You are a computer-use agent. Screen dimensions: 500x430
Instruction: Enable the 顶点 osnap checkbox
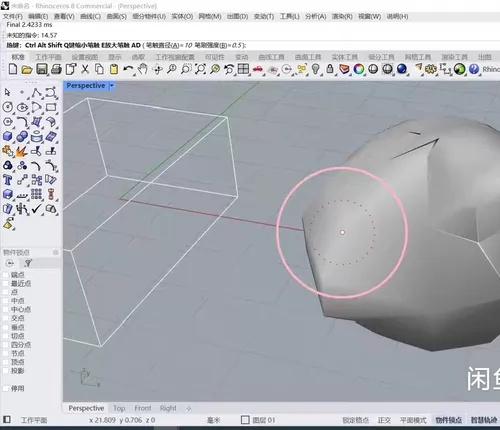pyautogui.click(x=6, y=362)
